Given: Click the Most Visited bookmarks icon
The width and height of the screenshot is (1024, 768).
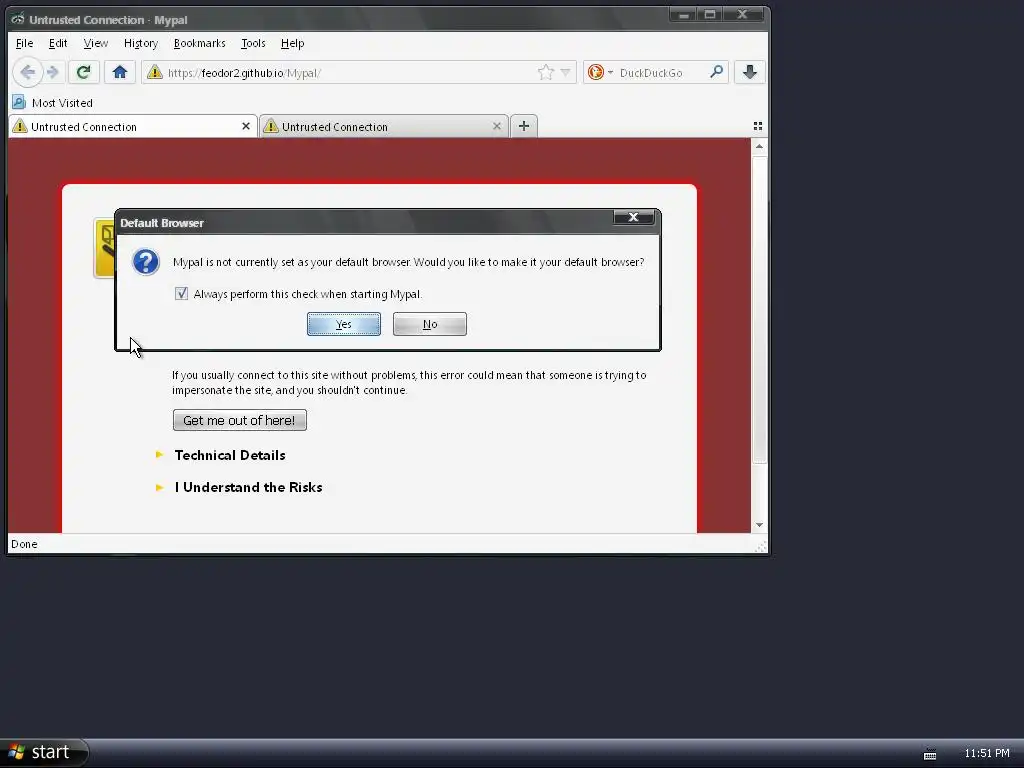Looking at the screenshot, I should (x=19, y=103).
